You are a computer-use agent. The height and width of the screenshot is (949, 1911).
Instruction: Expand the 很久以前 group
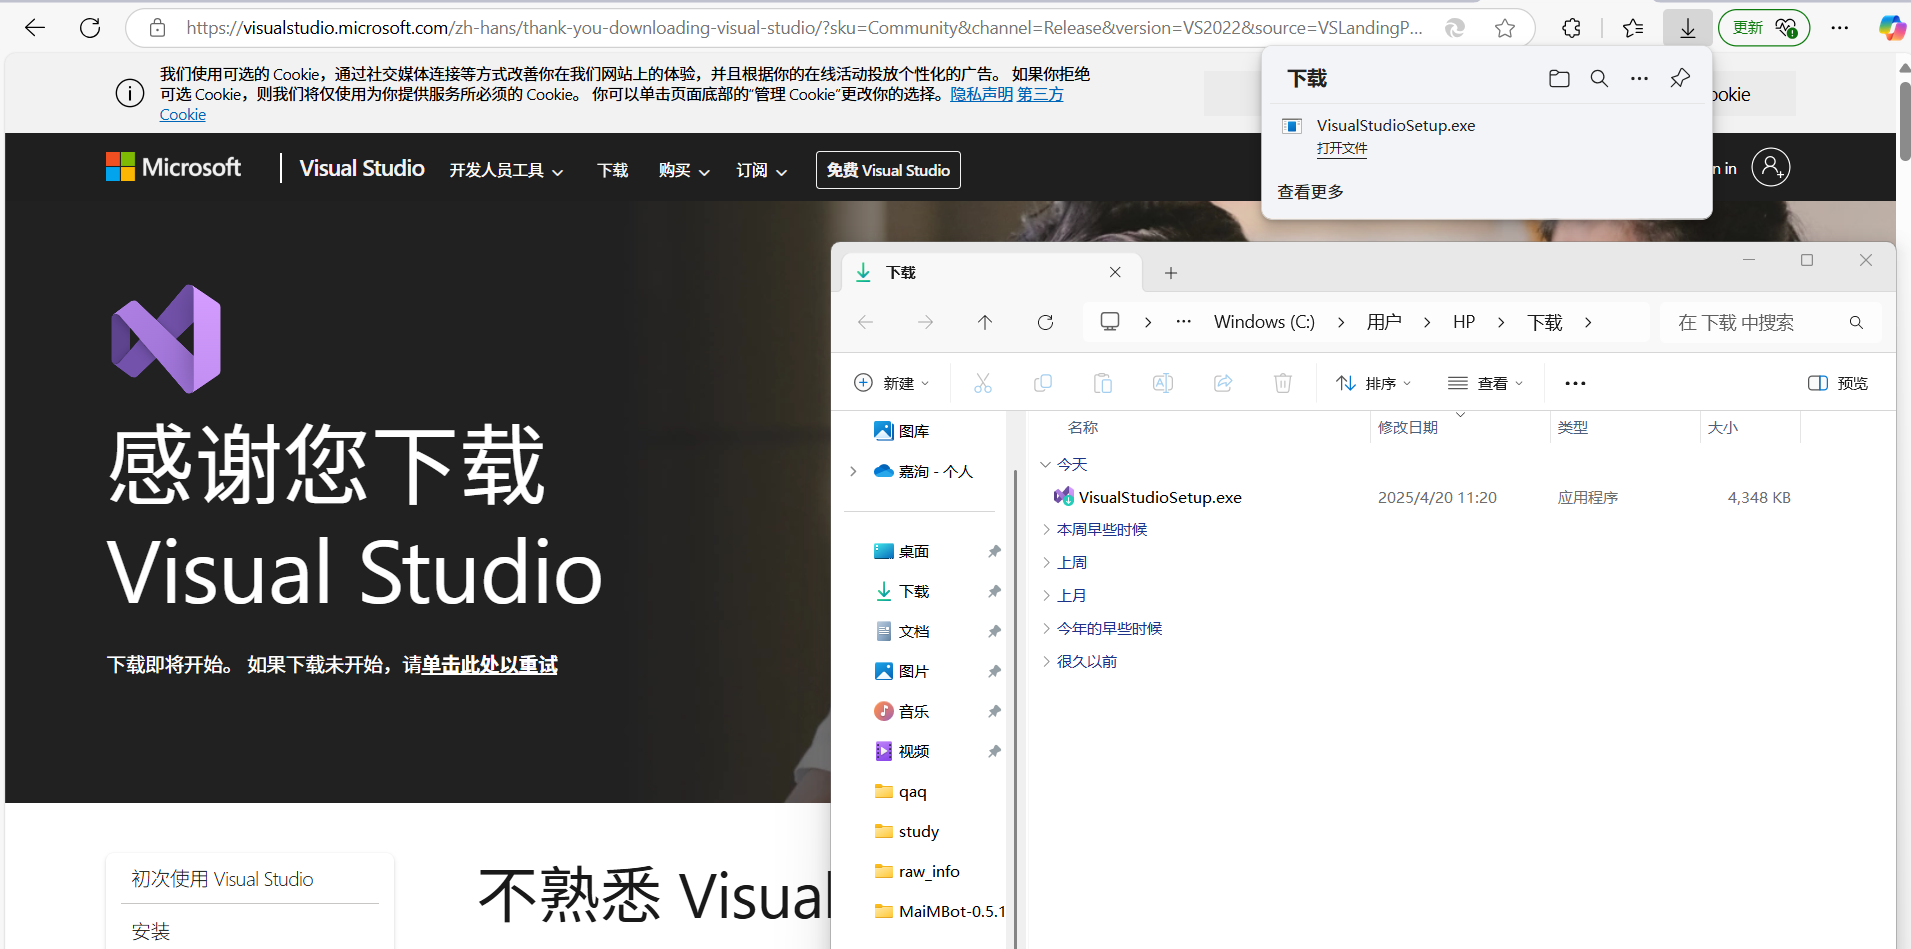coord(1046,662)
